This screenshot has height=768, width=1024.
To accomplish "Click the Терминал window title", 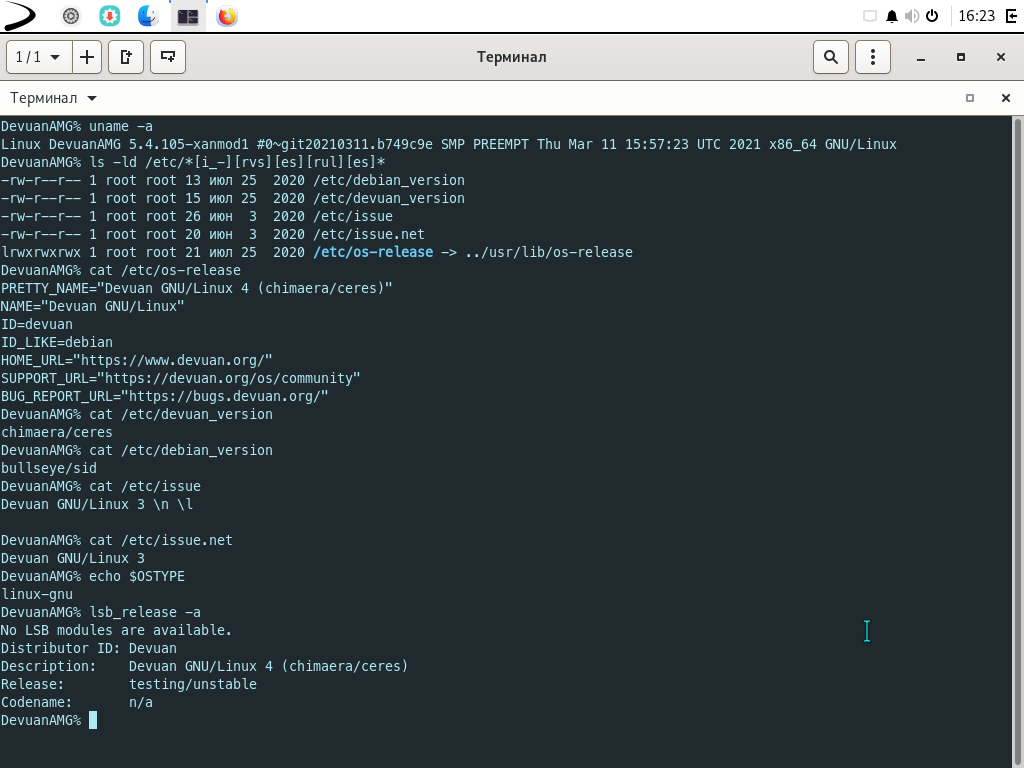I will [511, 57].
